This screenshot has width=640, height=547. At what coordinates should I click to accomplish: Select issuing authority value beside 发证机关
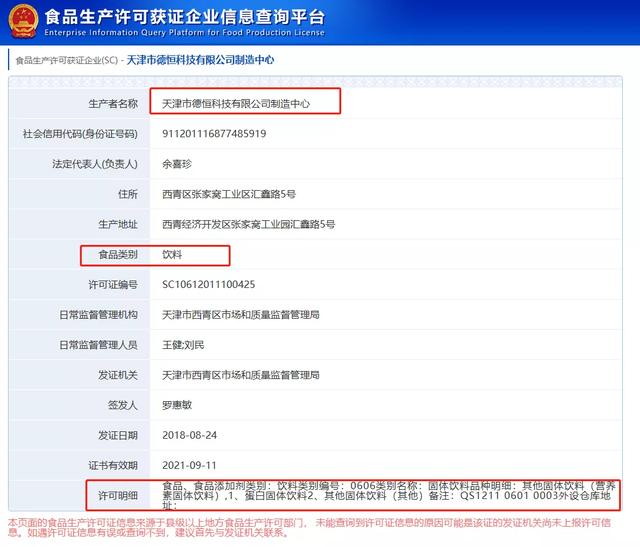click(241, 375)
